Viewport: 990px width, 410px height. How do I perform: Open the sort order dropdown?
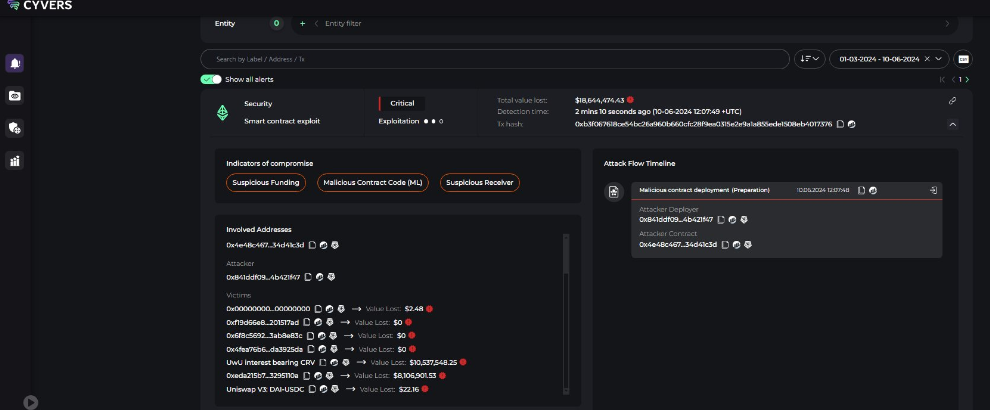[x=809, y=59]
